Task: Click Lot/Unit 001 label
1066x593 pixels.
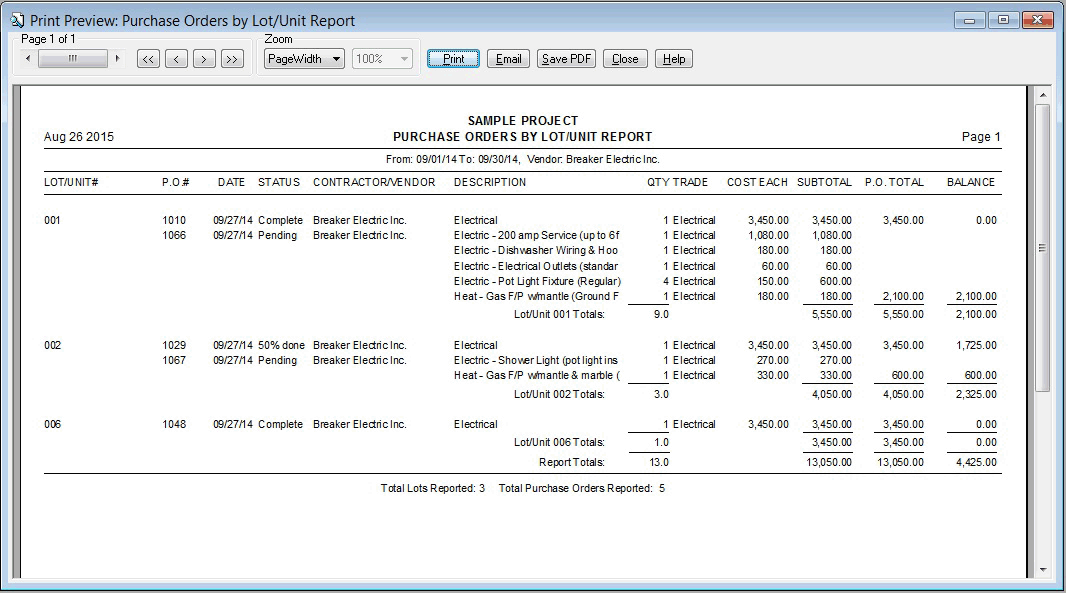Action: [52, 220]
